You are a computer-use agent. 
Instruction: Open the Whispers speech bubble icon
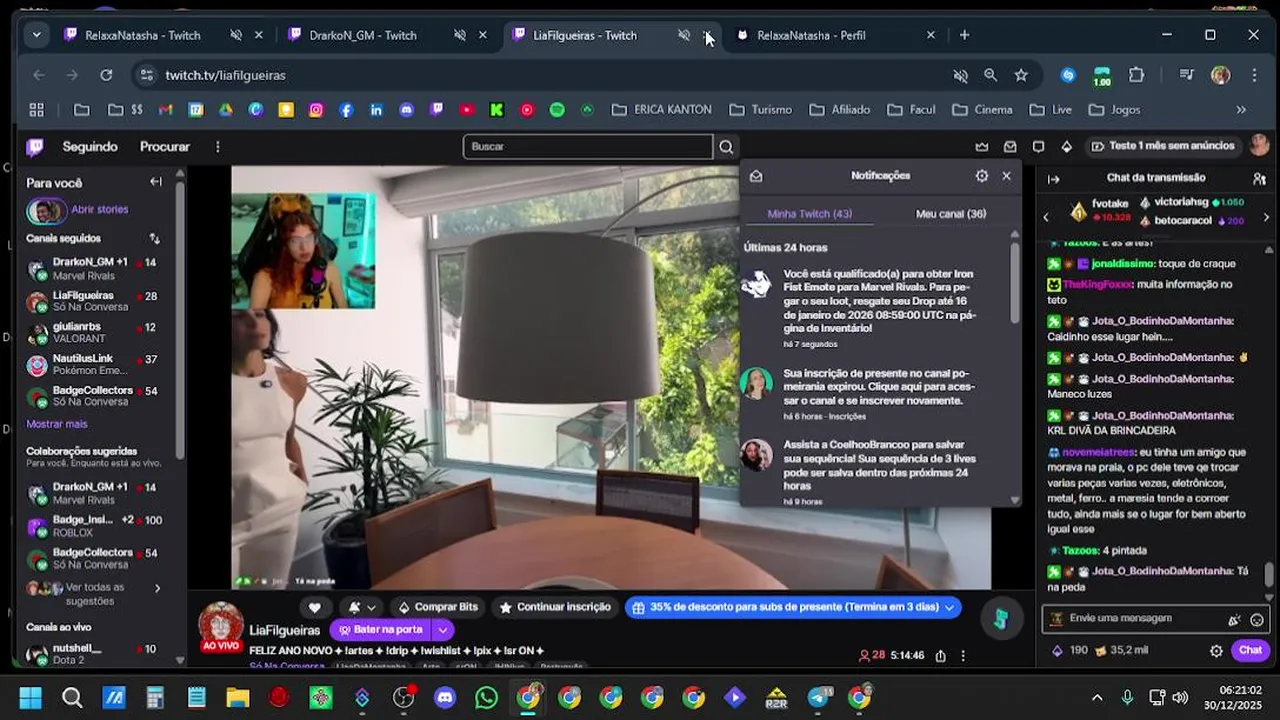tap(1038, 146)
